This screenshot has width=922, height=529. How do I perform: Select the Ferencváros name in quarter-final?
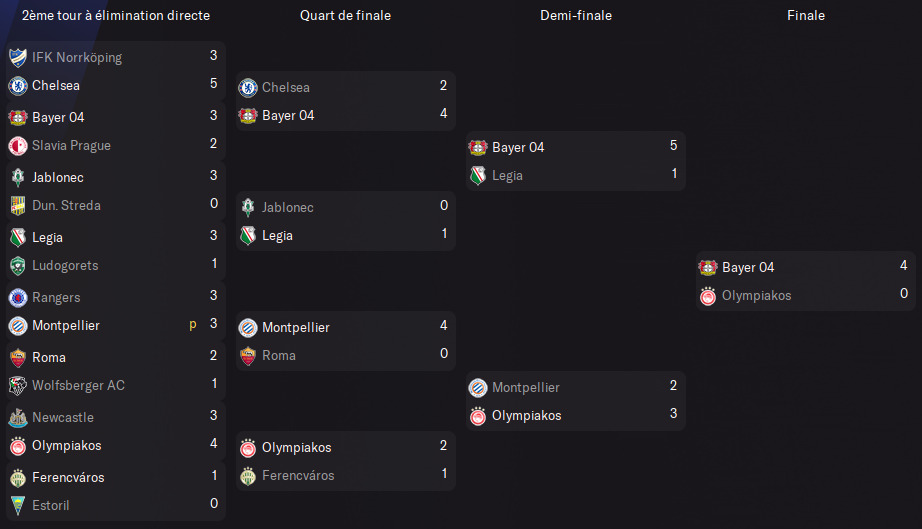(298, 476)
